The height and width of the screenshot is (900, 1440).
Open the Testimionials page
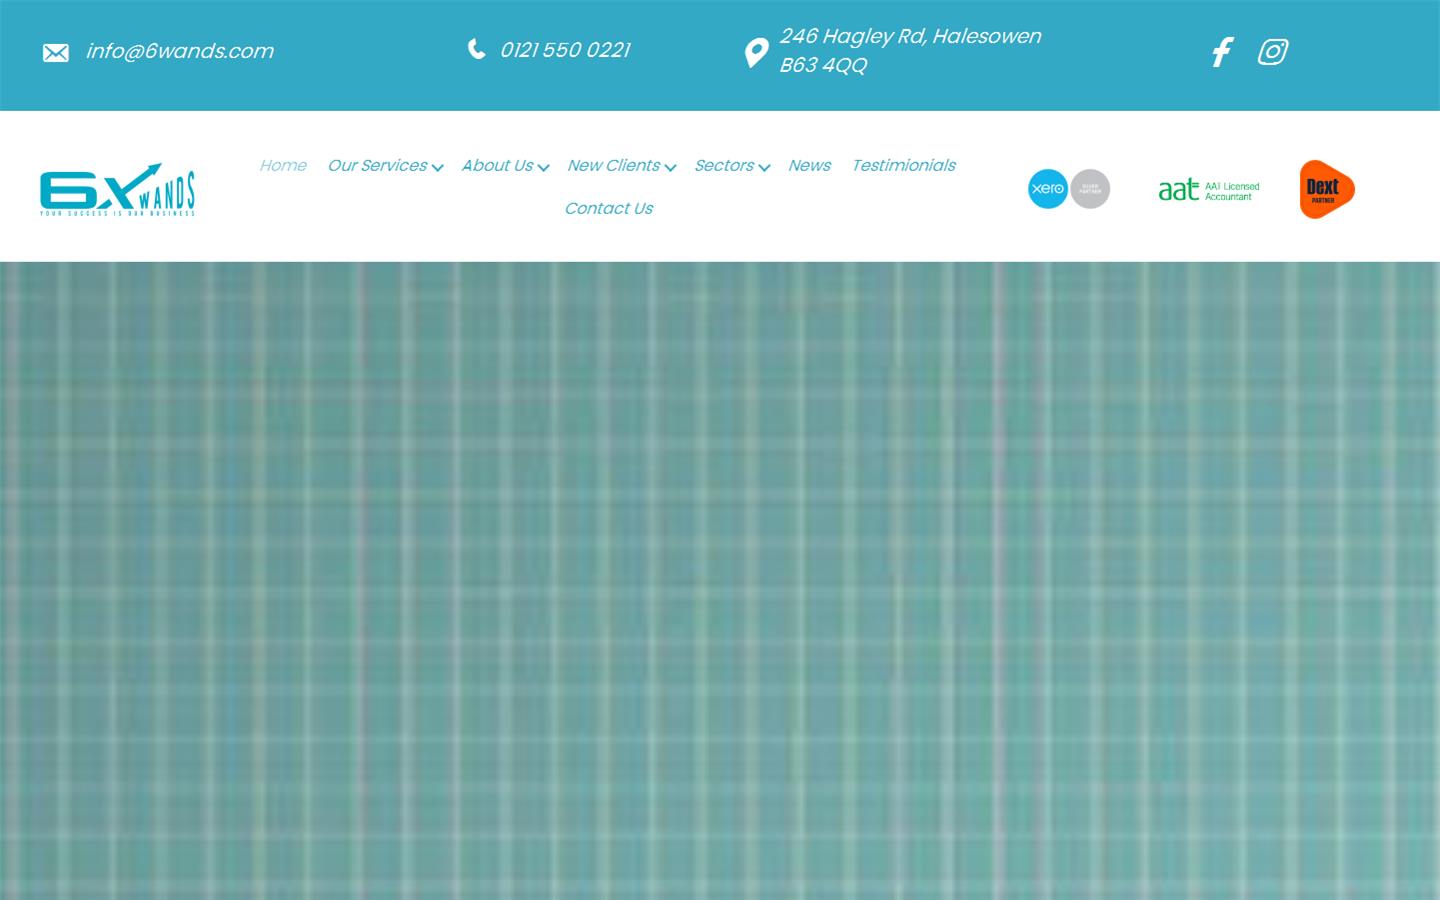[x=903, y=166]
